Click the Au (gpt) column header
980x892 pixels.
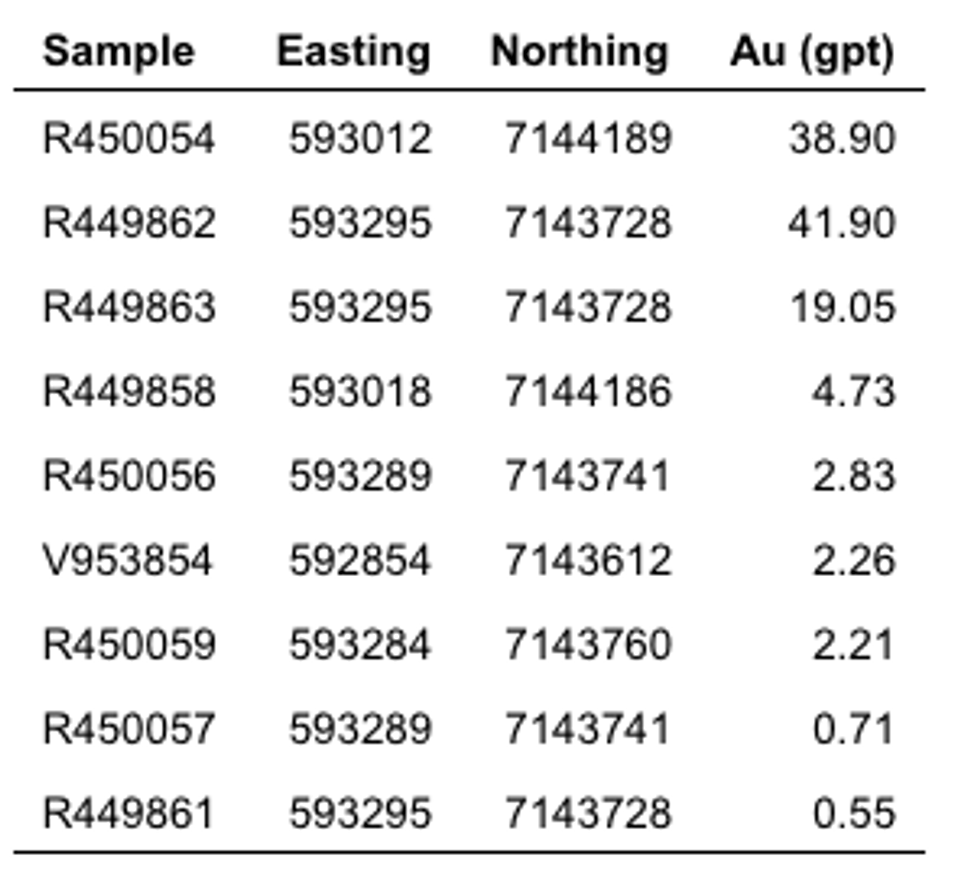(811, 51)
